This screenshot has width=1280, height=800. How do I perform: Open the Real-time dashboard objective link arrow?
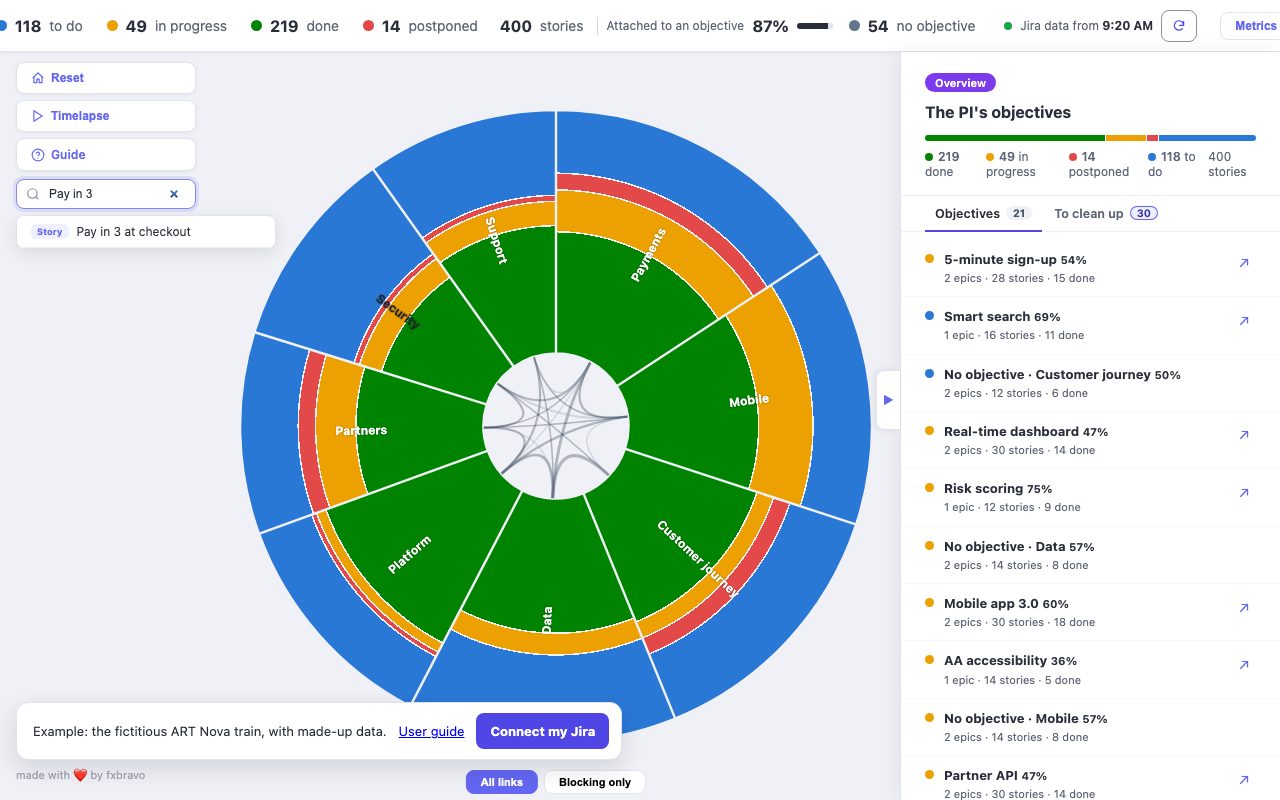click(x=1244, y=435)
